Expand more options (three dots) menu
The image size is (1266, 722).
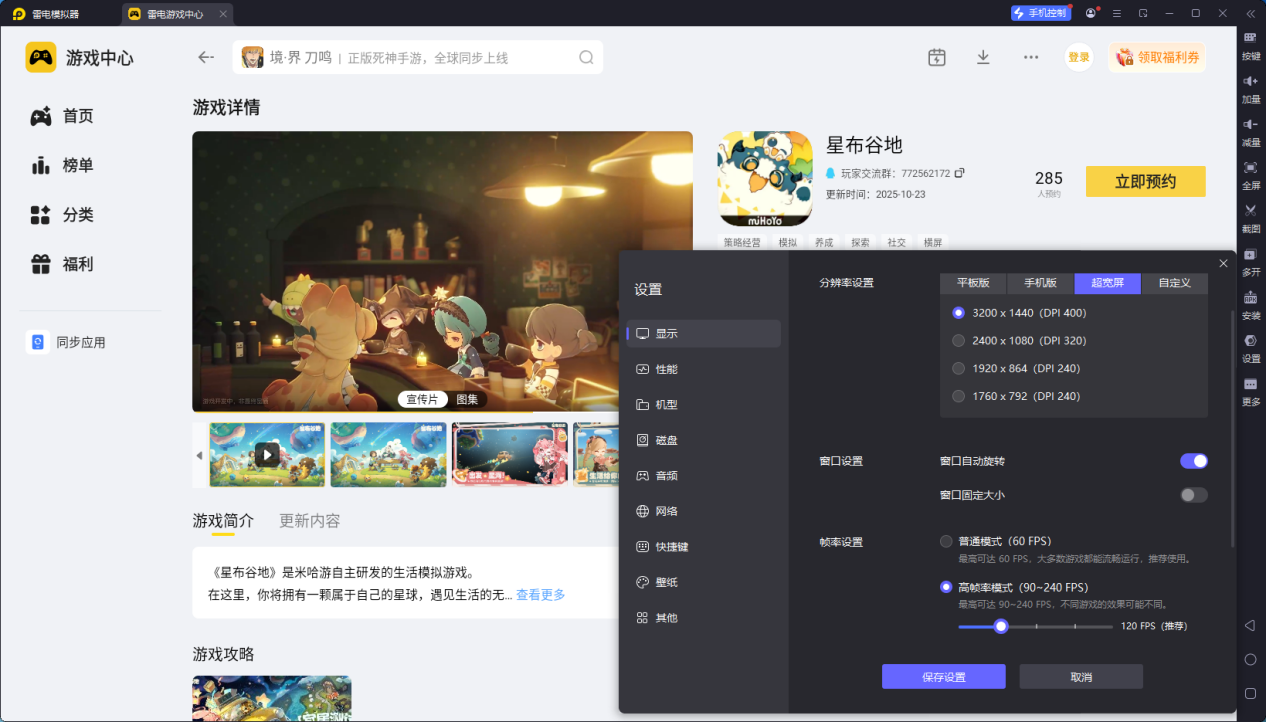1031,57
